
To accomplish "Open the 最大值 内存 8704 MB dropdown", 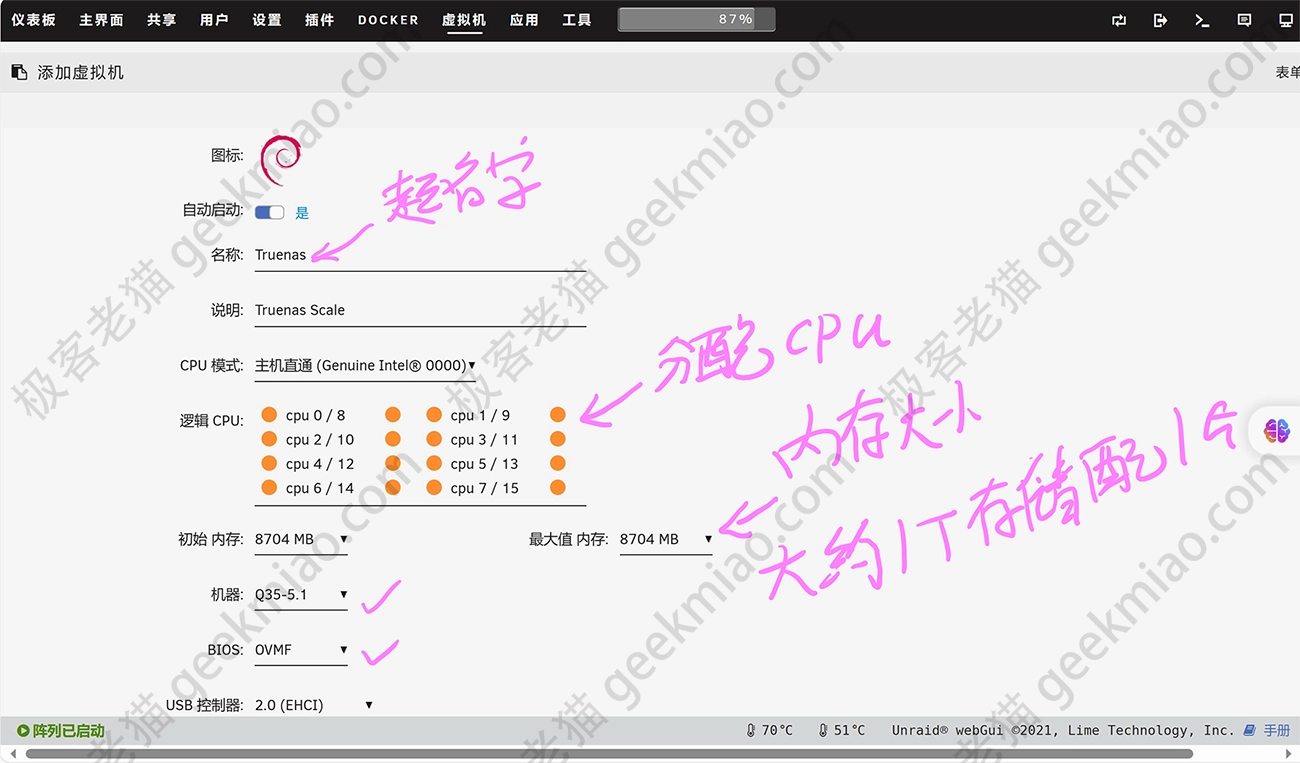I will 666,540.
